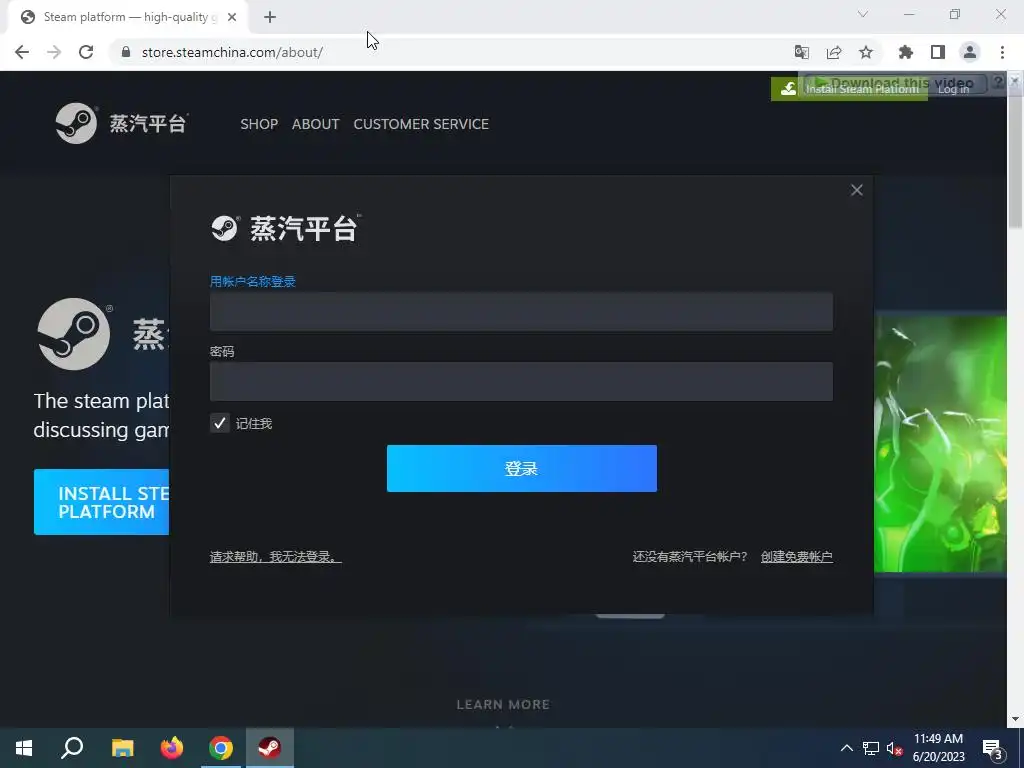This screenshot has height=768, width=1024.
Task: Open network status tray icon
Action: (x=871, y=748)
